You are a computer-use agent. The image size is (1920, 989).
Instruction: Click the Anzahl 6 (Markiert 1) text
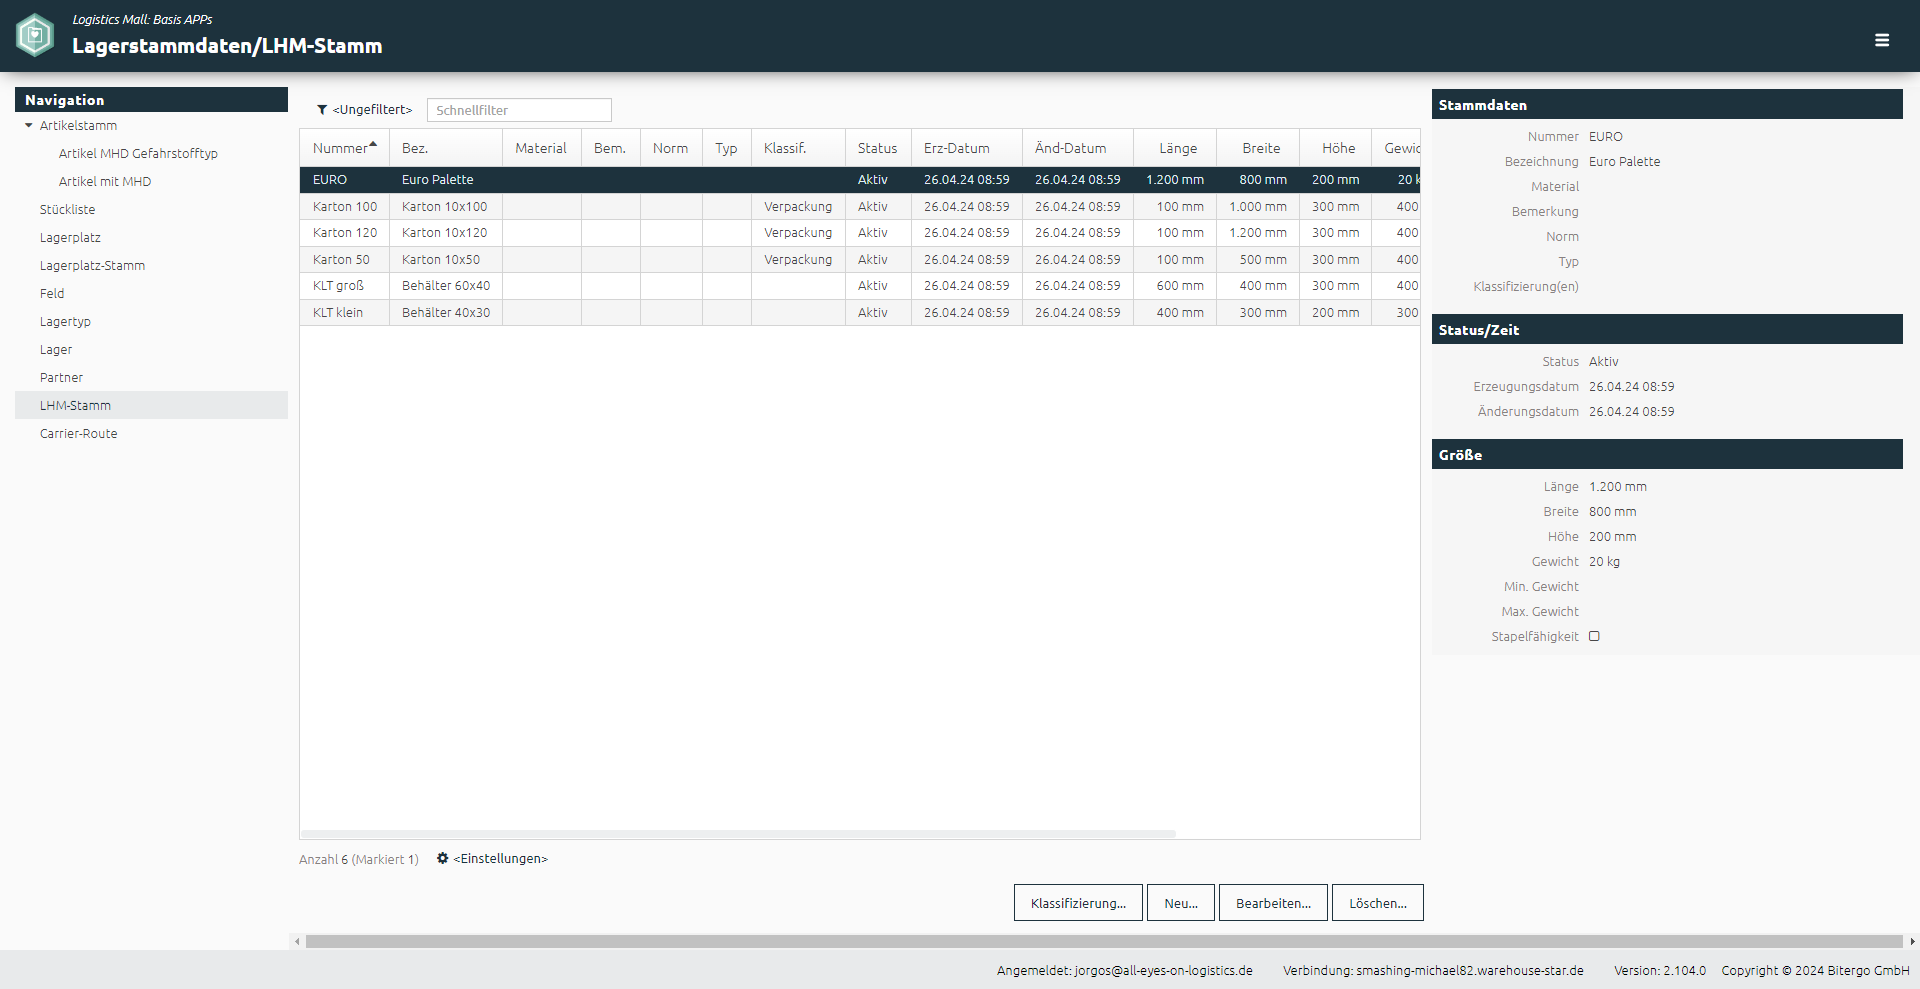pyautogui.click(x=358, y=860)
